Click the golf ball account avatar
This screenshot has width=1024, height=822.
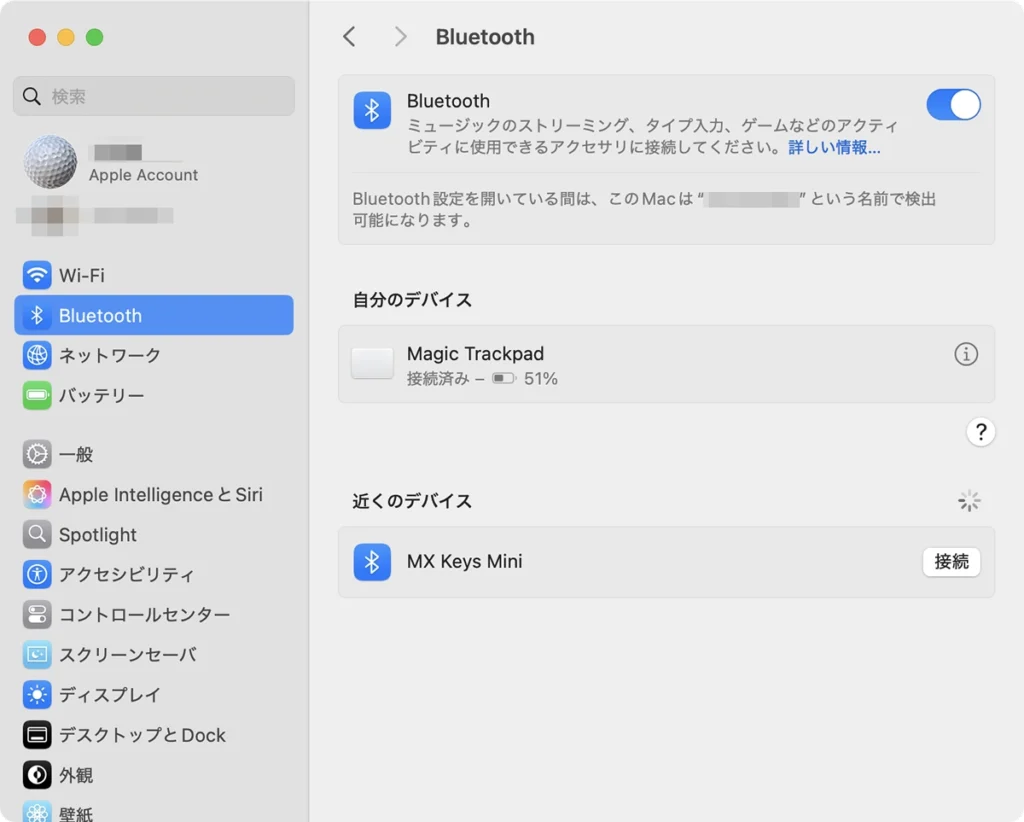coord(50,161)
